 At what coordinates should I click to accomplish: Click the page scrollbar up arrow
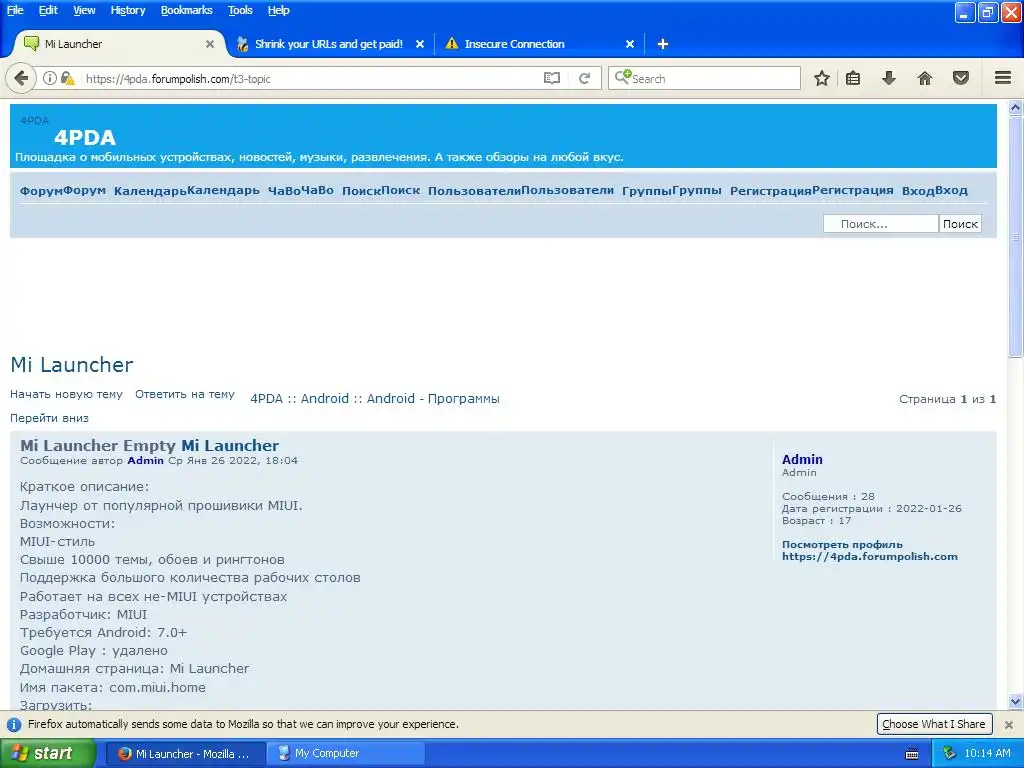[x=1015, y=108]
